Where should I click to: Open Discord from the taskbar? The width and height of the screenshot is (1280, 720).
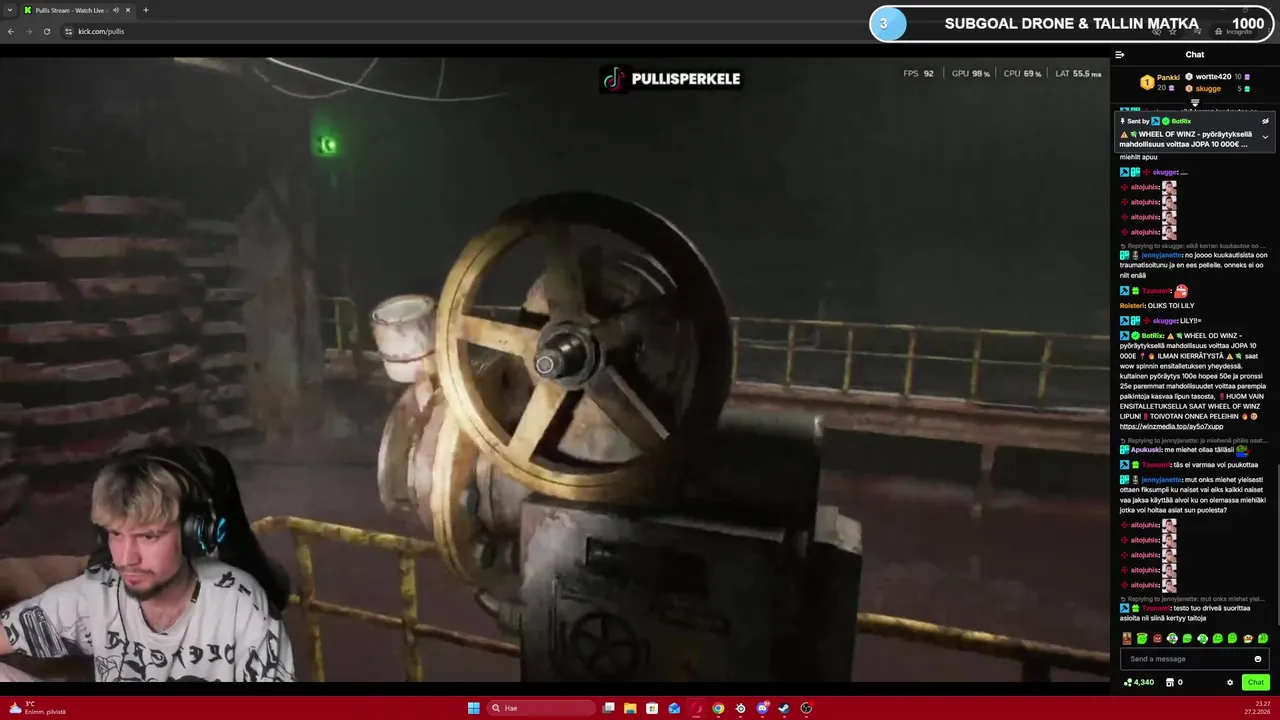click(x=762, y=708)
